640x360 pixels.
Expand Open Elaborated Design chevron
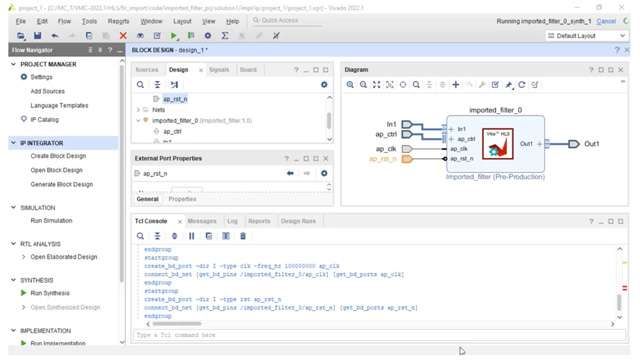click(x=23, y=257)
